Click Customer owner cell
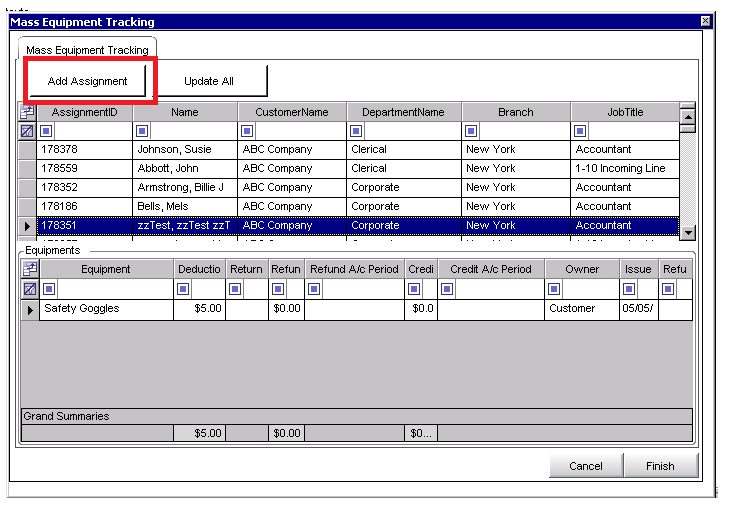Viewport: 729px width, 506px height. (x=582, y=310)
